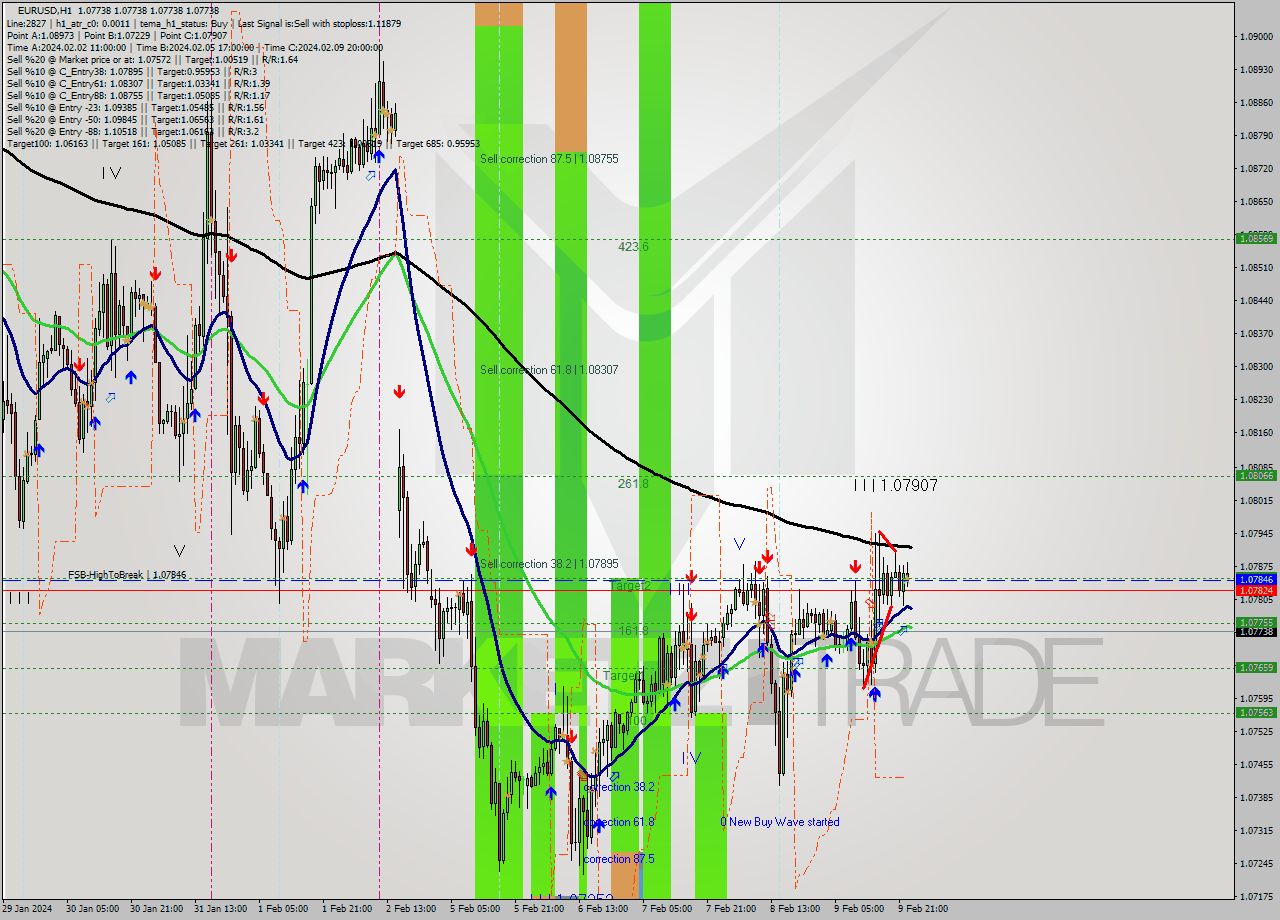Click the 'Sell %10 @ C_Entry38: 1.07895' line

(131, 71)
